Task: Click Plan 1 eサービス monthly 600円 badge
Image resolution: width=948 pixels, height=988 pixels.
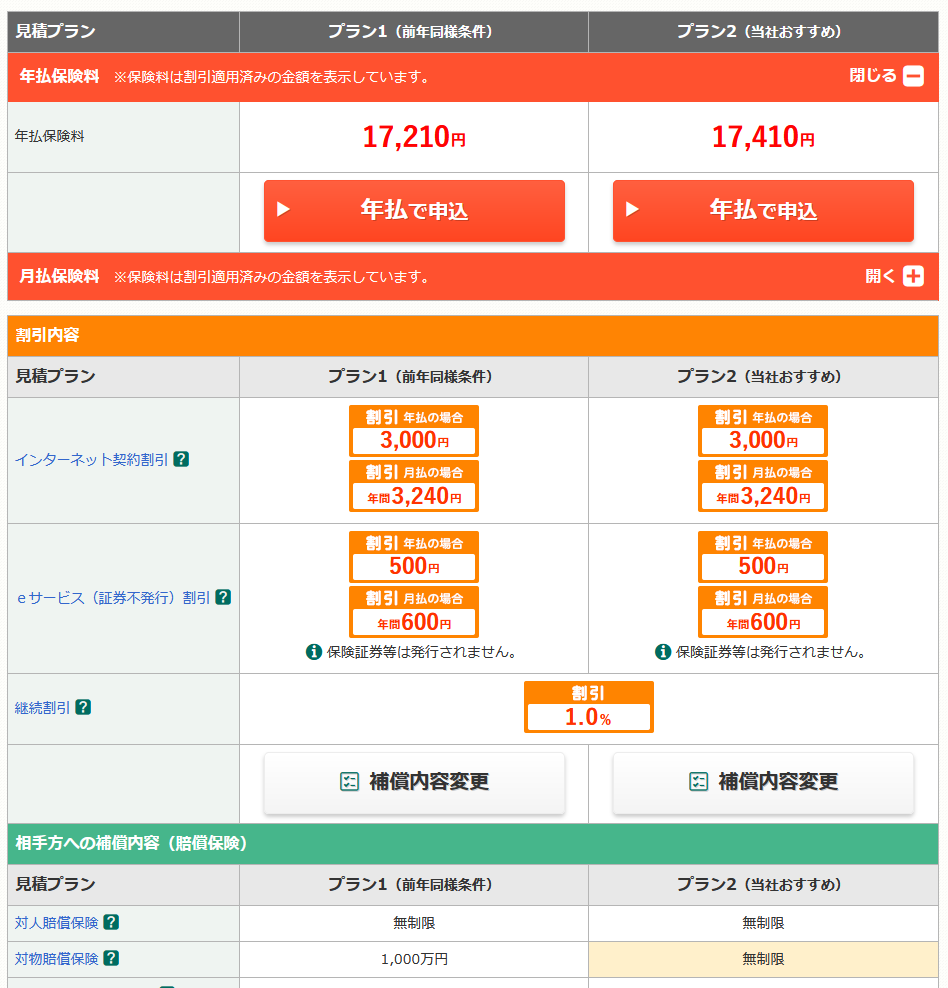Action: (414, 612)
